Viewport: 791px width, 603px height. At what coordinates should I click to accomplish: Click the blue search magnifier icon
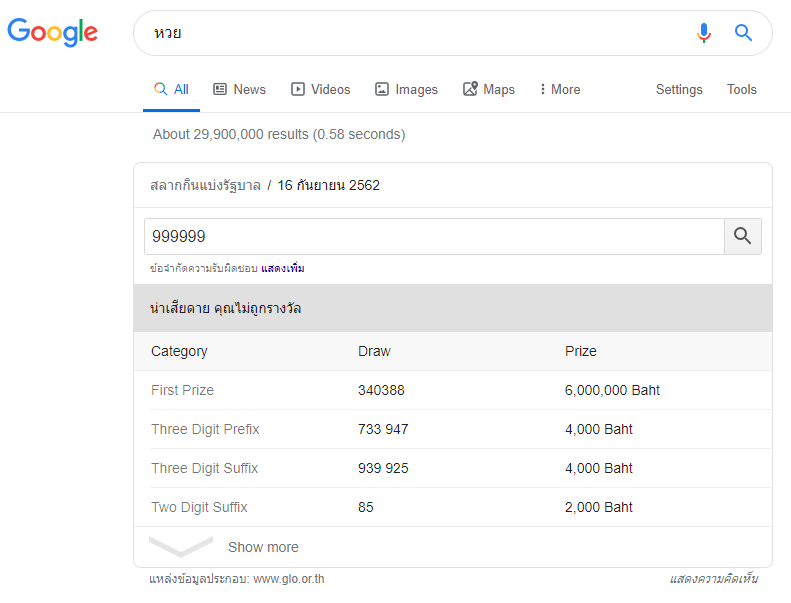pyautogui.click(x=743, y=33)
